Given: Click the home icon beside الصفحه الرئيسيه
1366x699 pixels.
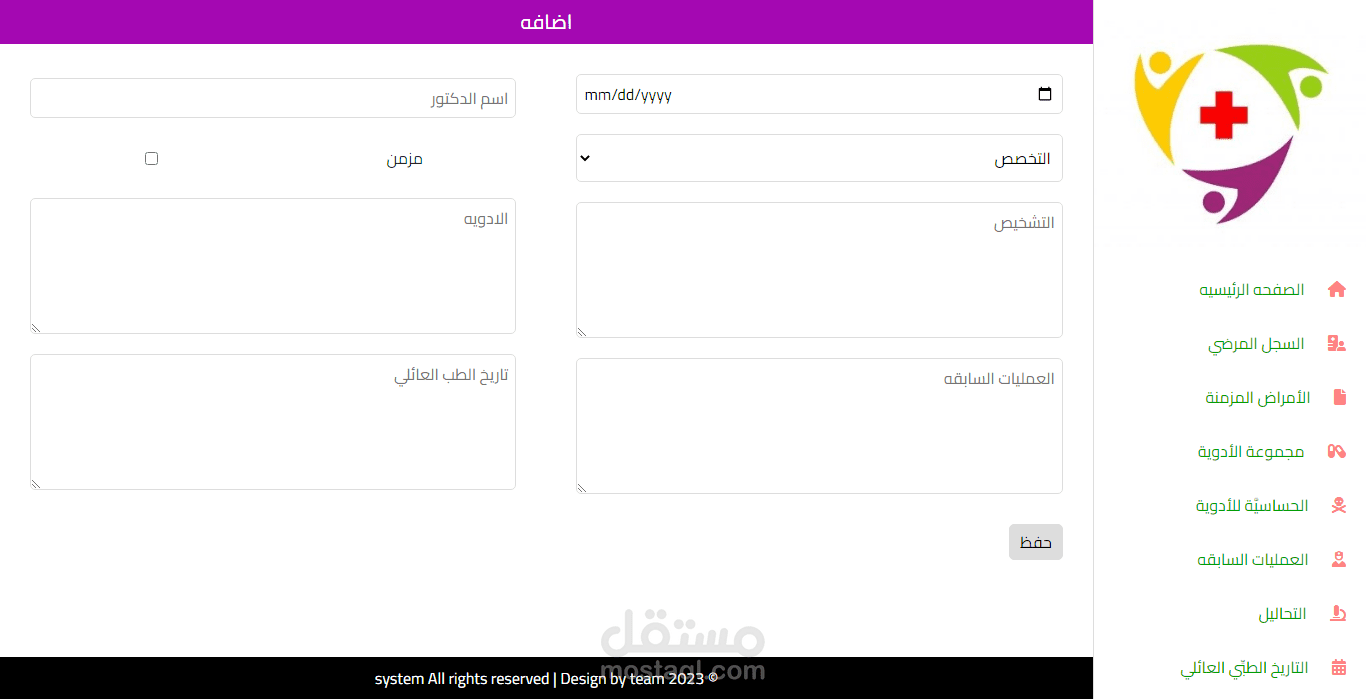Looking at the screenshot, I should point(1338,289).
